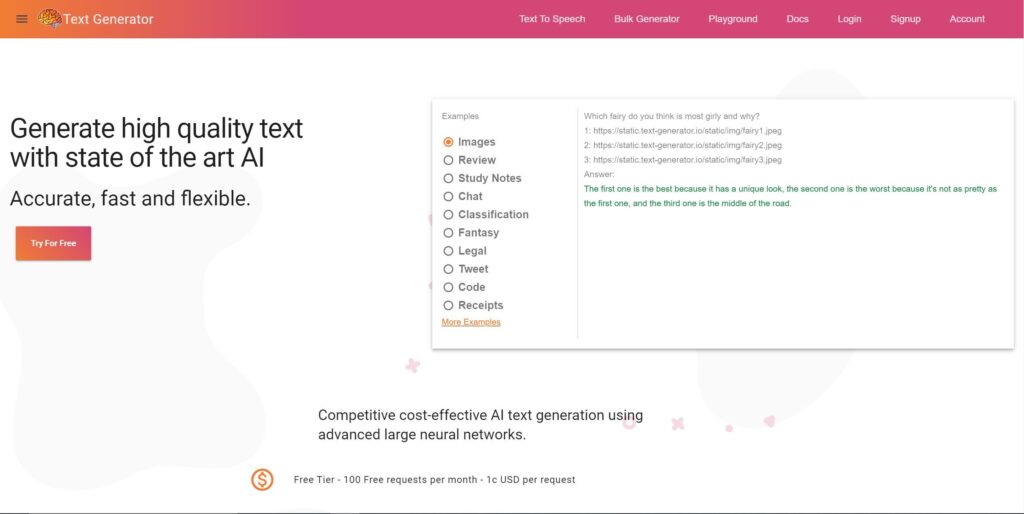Open the More Examples link
The image size is (1024, 514).
click(471, 322)
